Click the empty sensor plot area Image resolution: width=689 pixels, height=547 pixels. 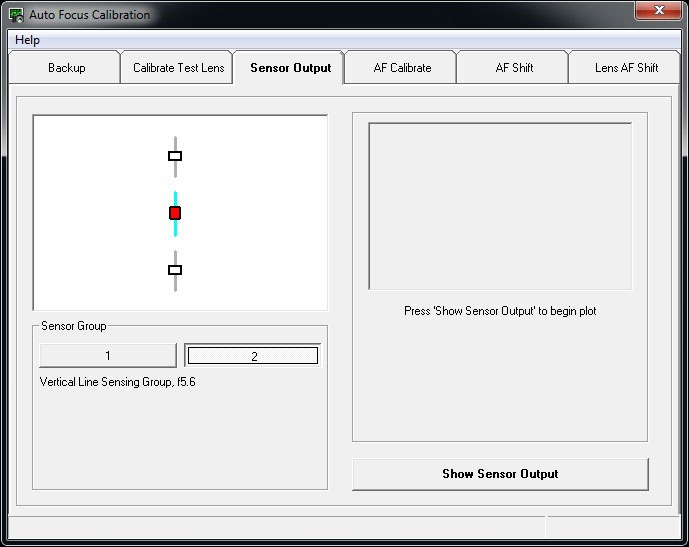point(500,206)
